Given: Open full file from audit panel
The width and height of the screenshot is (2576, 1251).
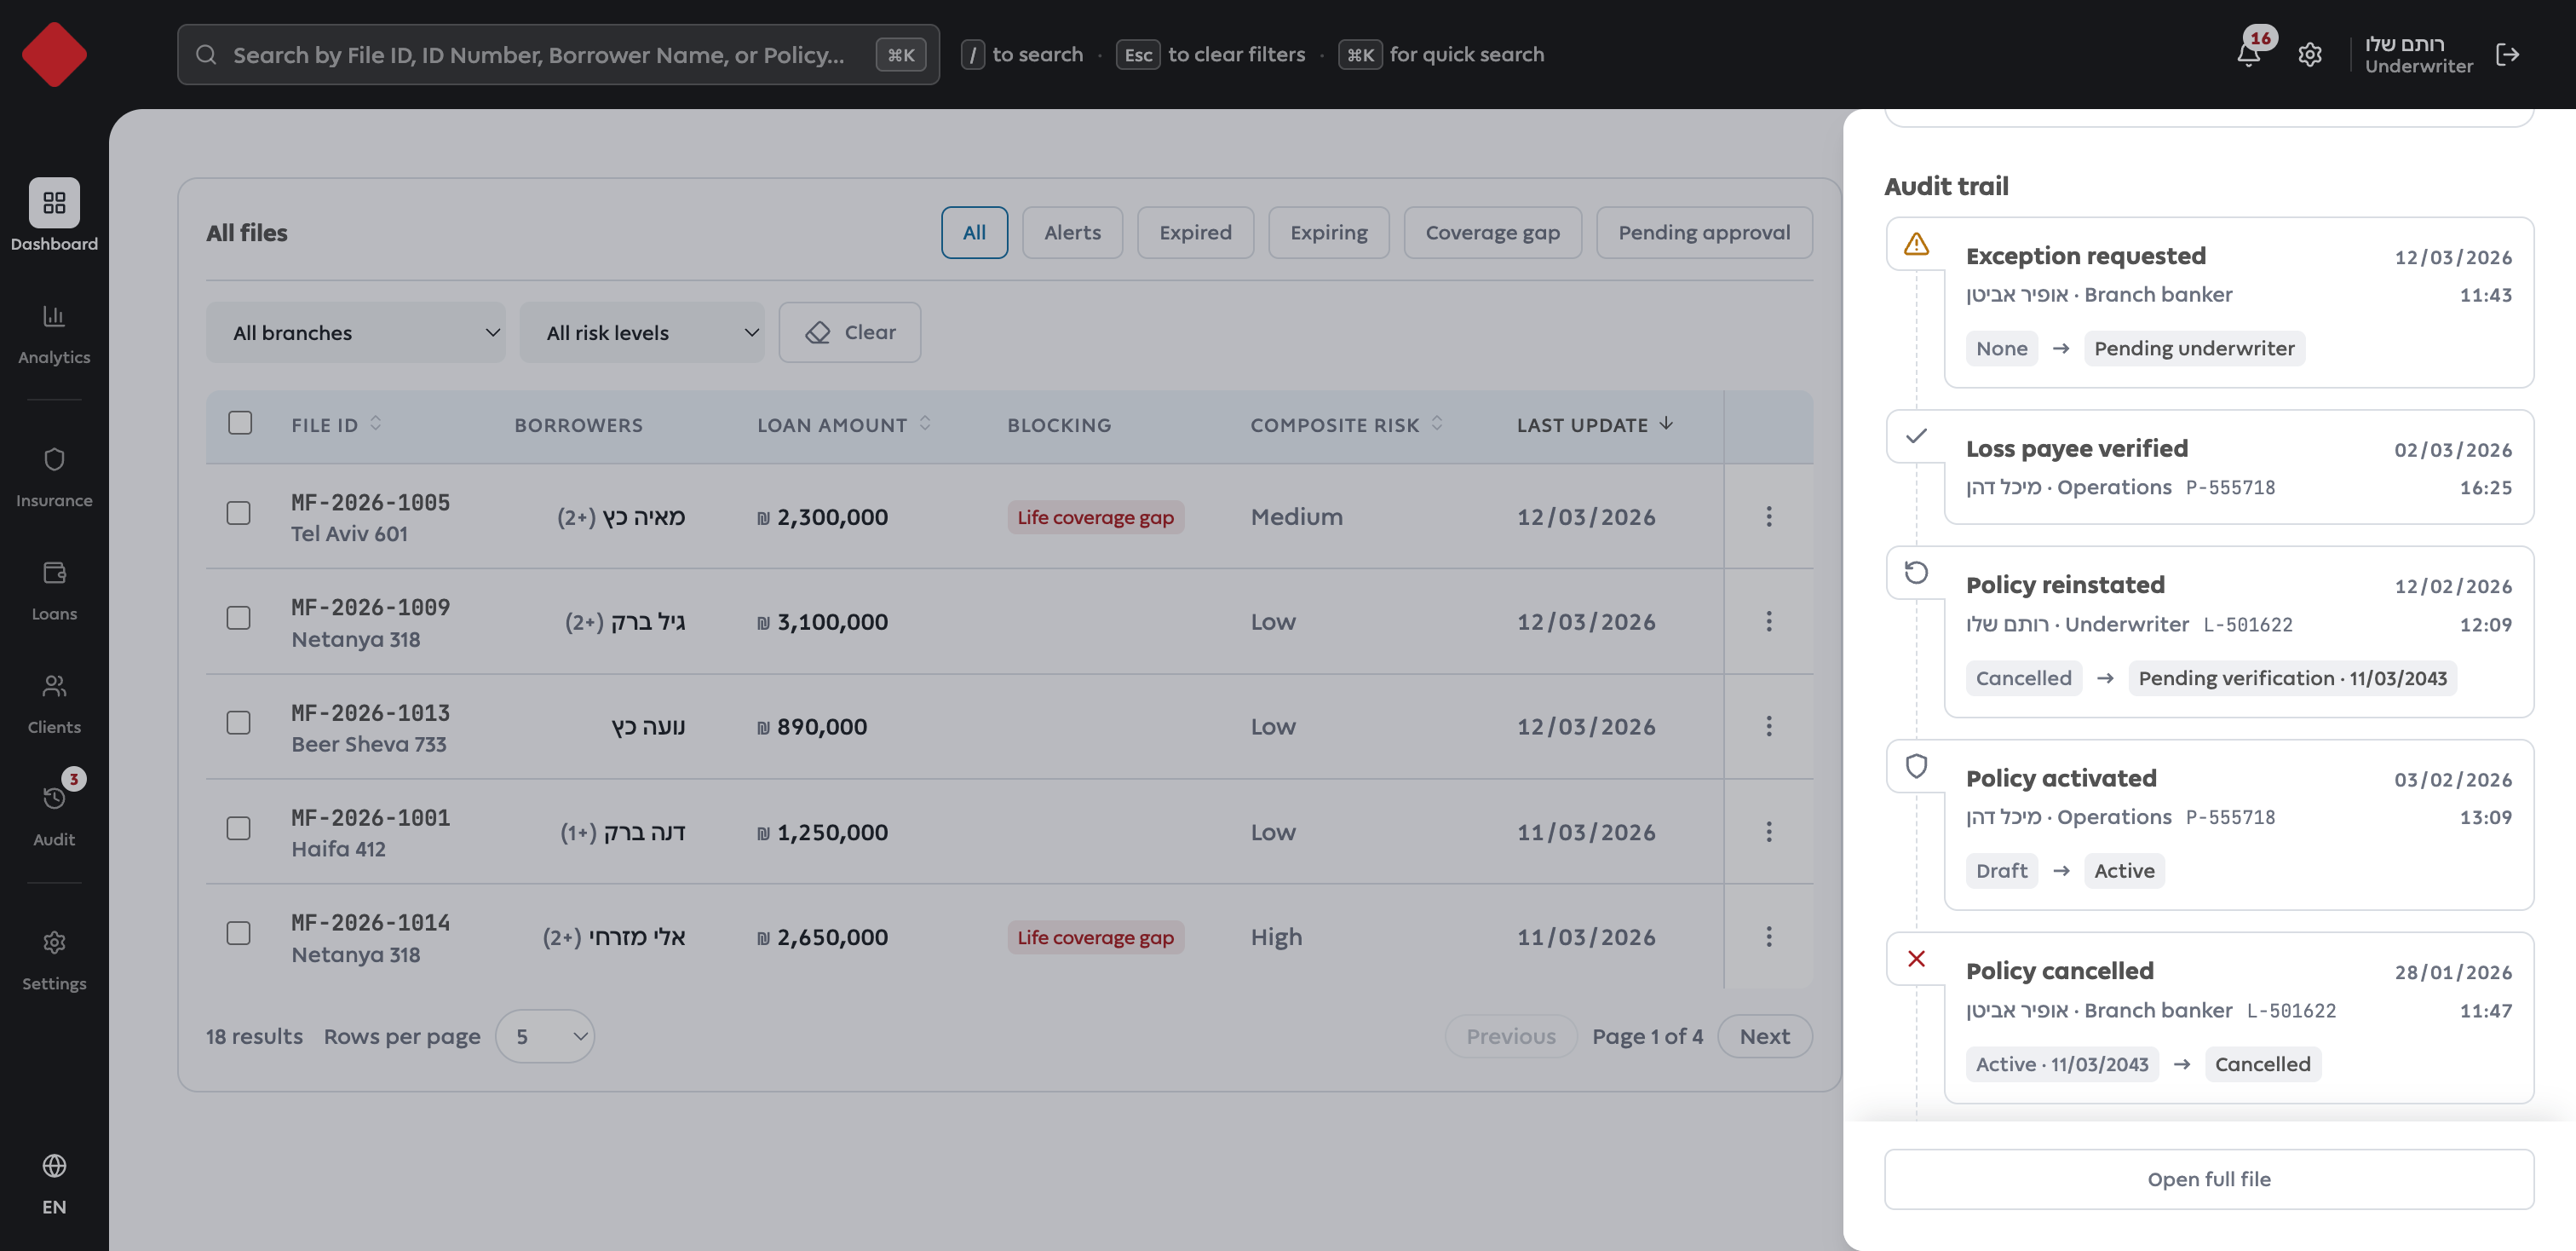Looking at the screenshot, I should click(x=2209, y=1179).
